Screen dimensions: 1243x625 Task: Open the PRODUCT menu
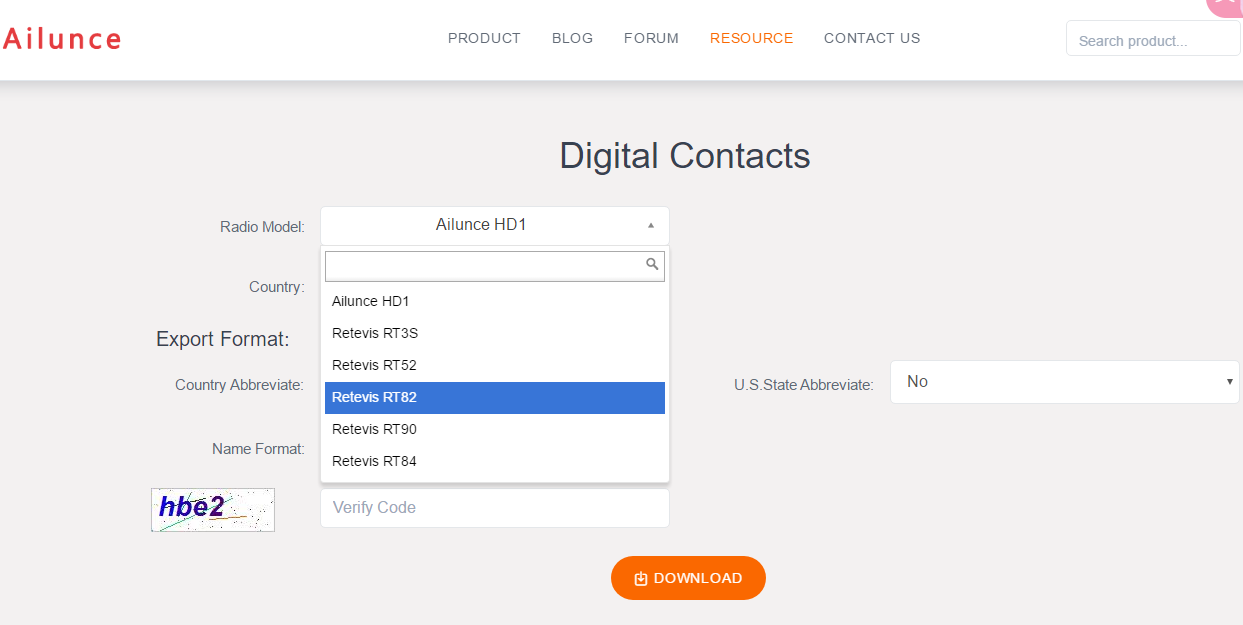[x=484, y=38]
